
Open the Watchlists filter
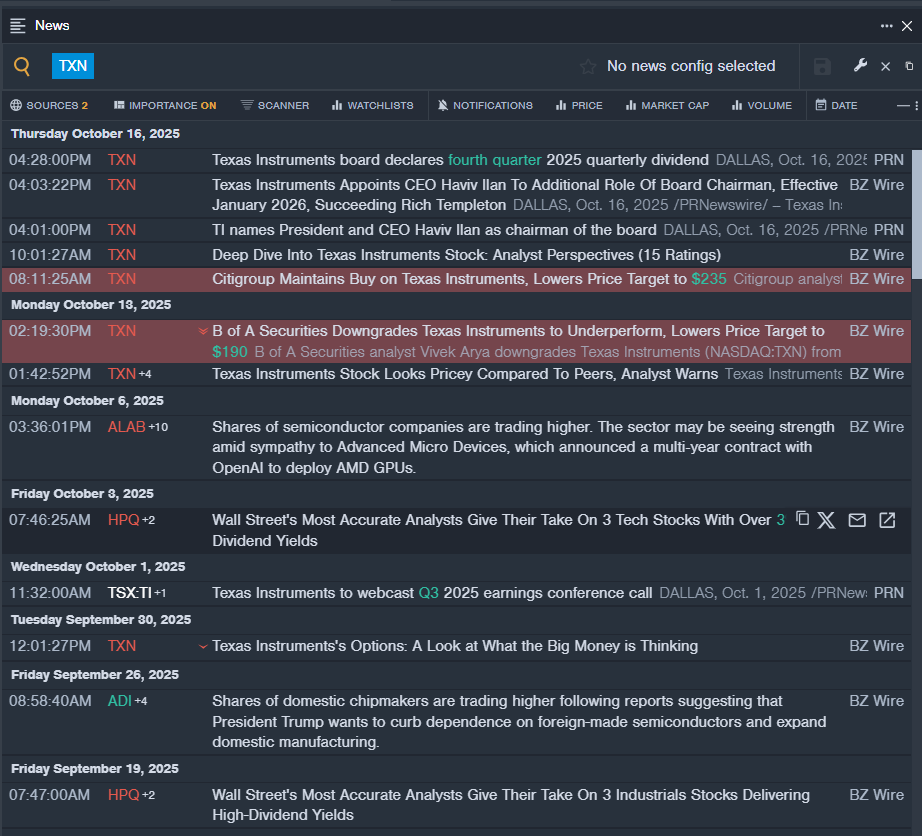click(372, 105)
